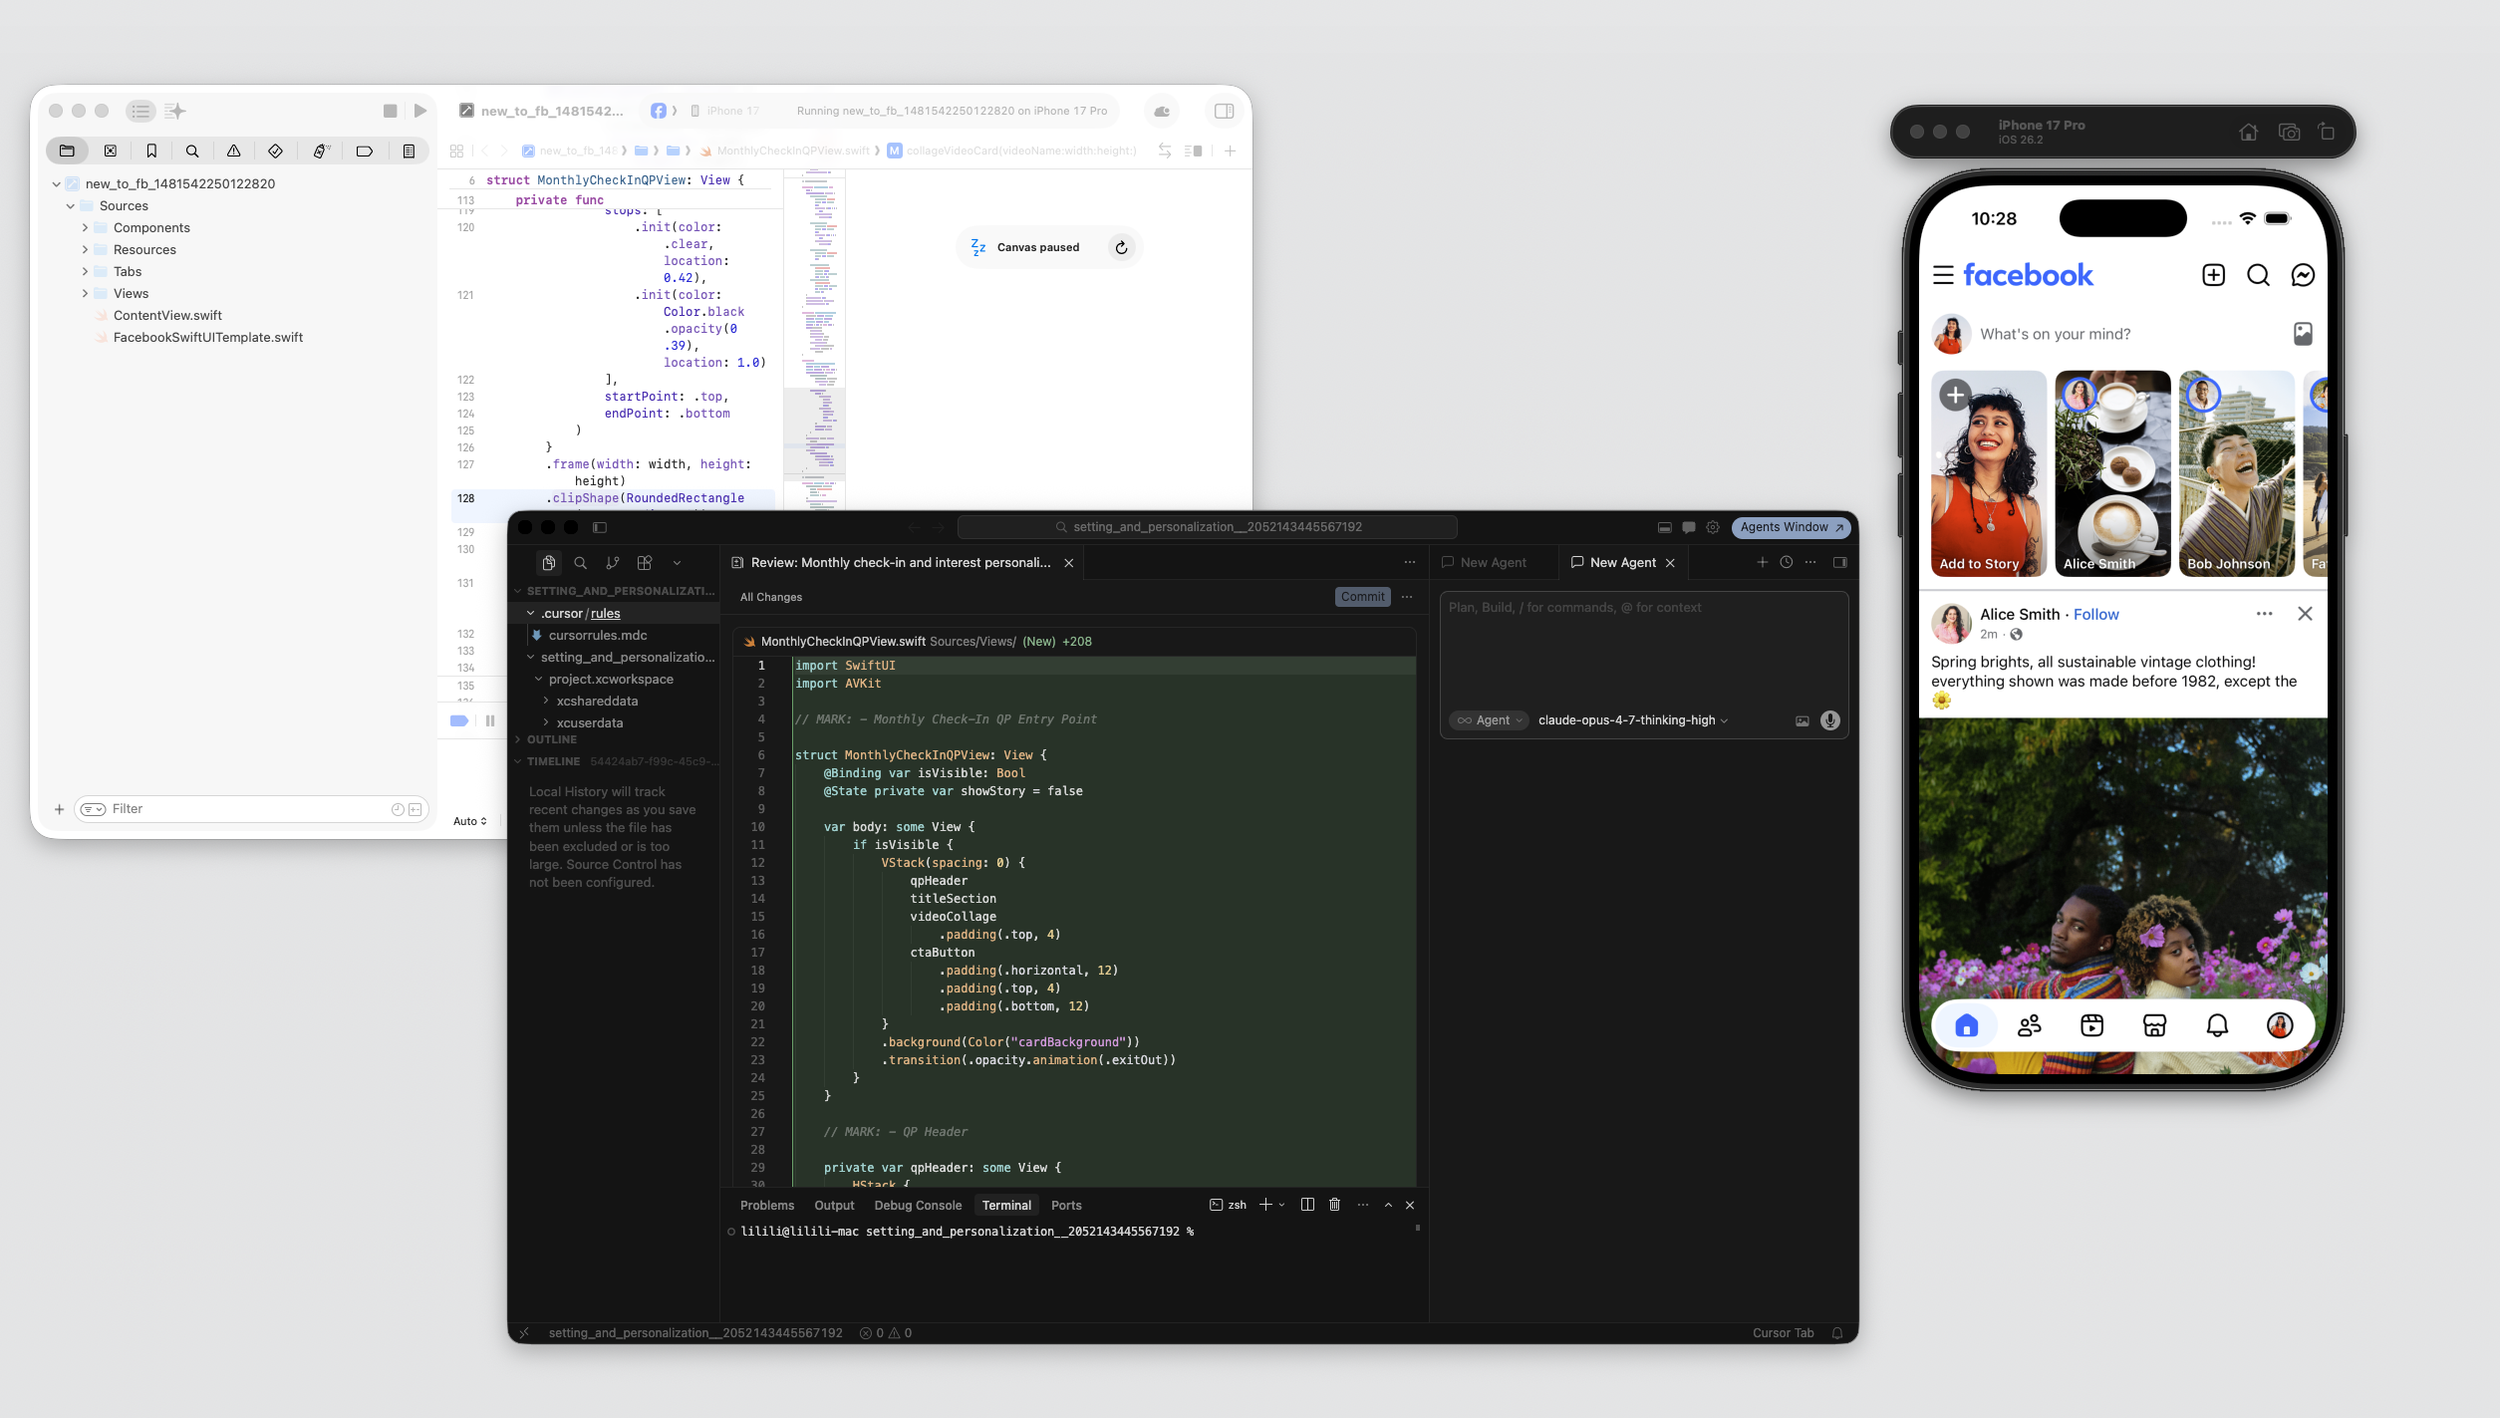Toggle Xcode navigator sidebar list button
The height and width of the screenshot is (1418, 2500).
(140, 111)
